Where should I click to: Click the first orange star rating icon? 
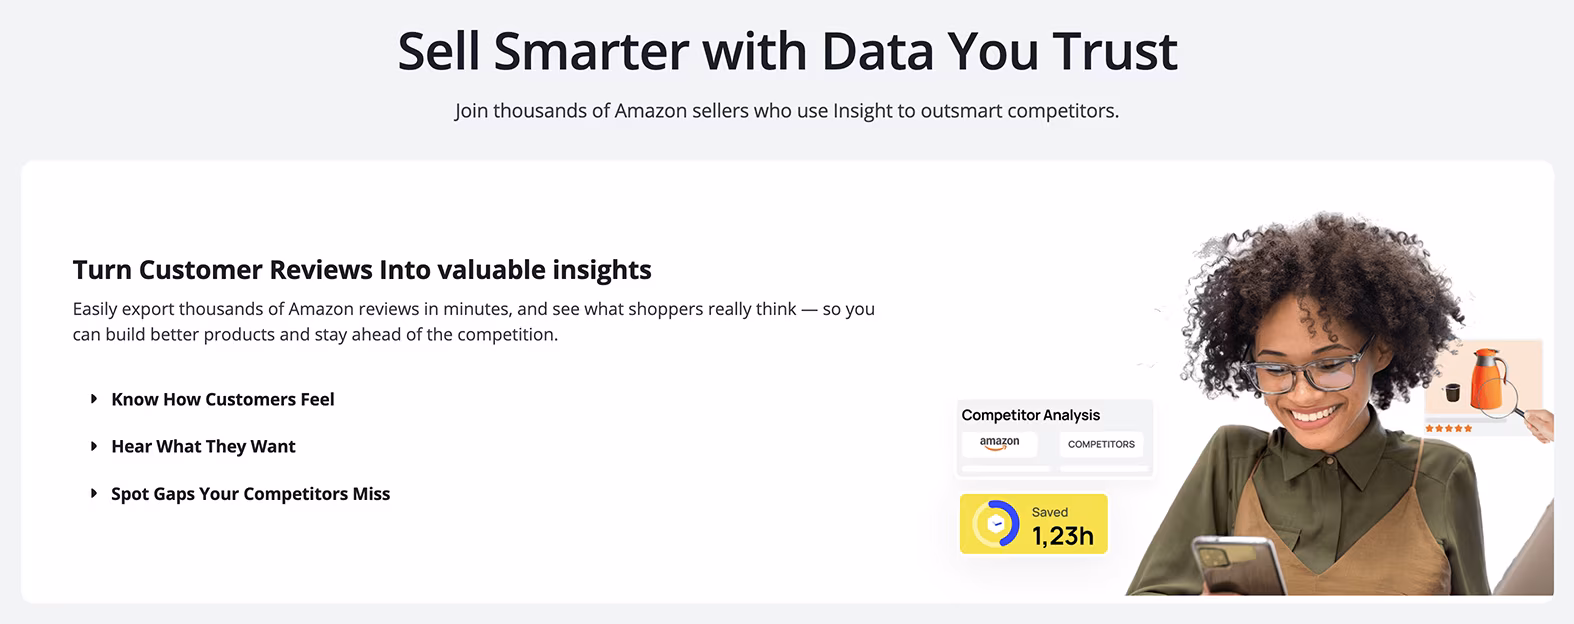1429,428
